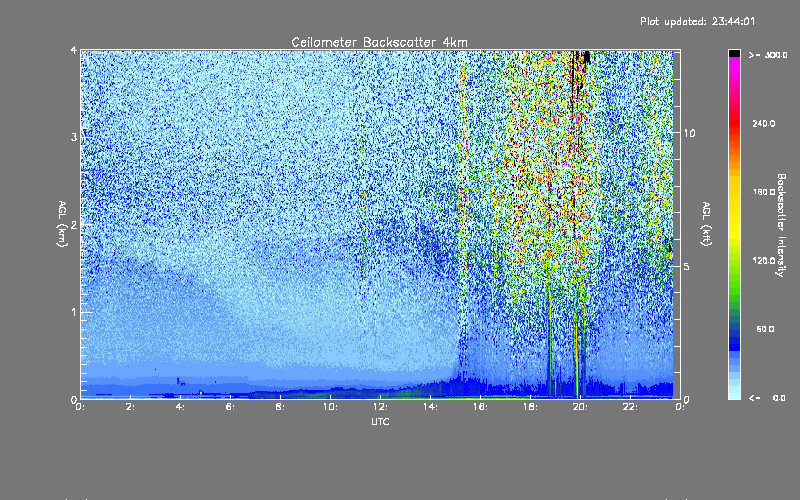Viewport: 800px width, 500px height.
Task: Select the '22:' hour label on UTC axis
Action: [x=630, y=407]
